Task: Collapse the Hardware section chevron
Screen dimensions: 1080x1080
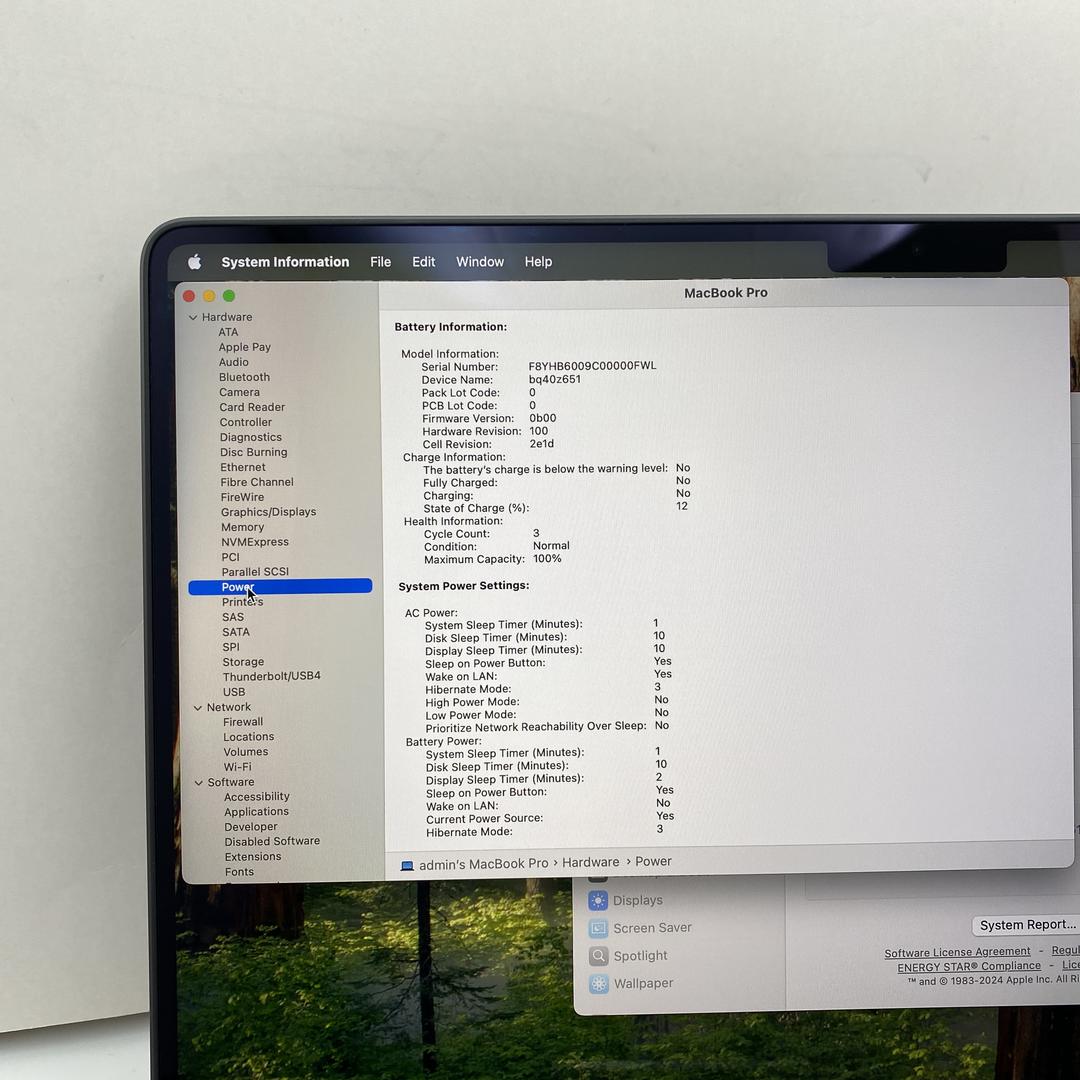Action: pos(193,318)
